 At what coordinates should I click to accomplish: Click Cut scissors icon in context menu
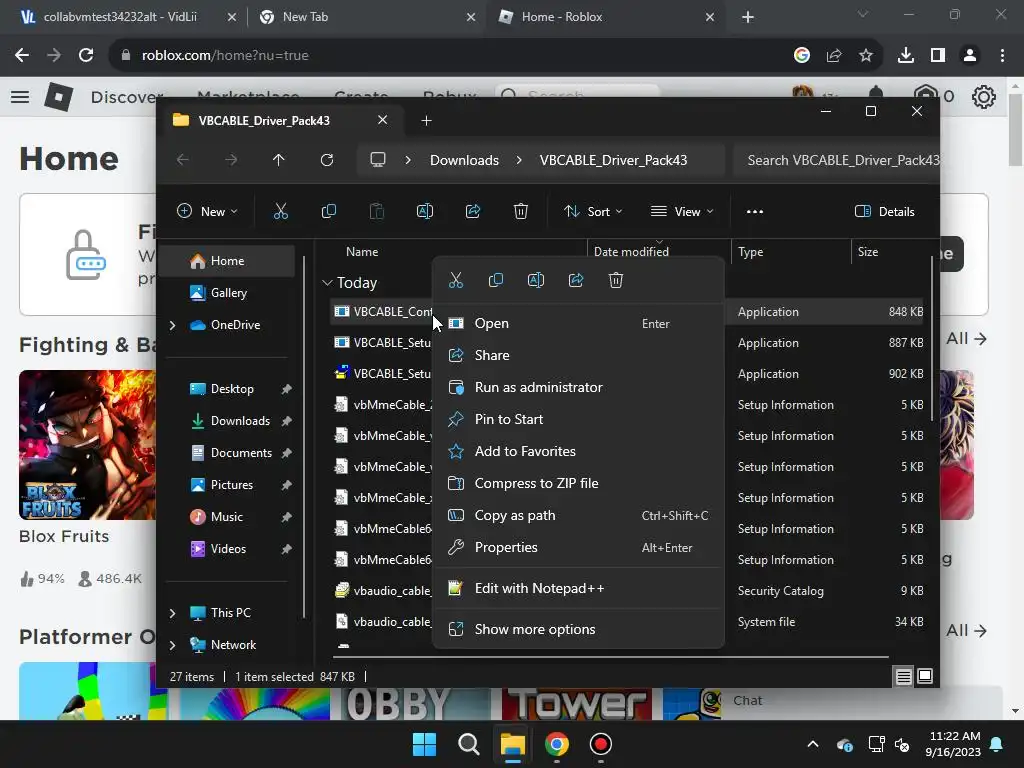(x=456, y=280)
